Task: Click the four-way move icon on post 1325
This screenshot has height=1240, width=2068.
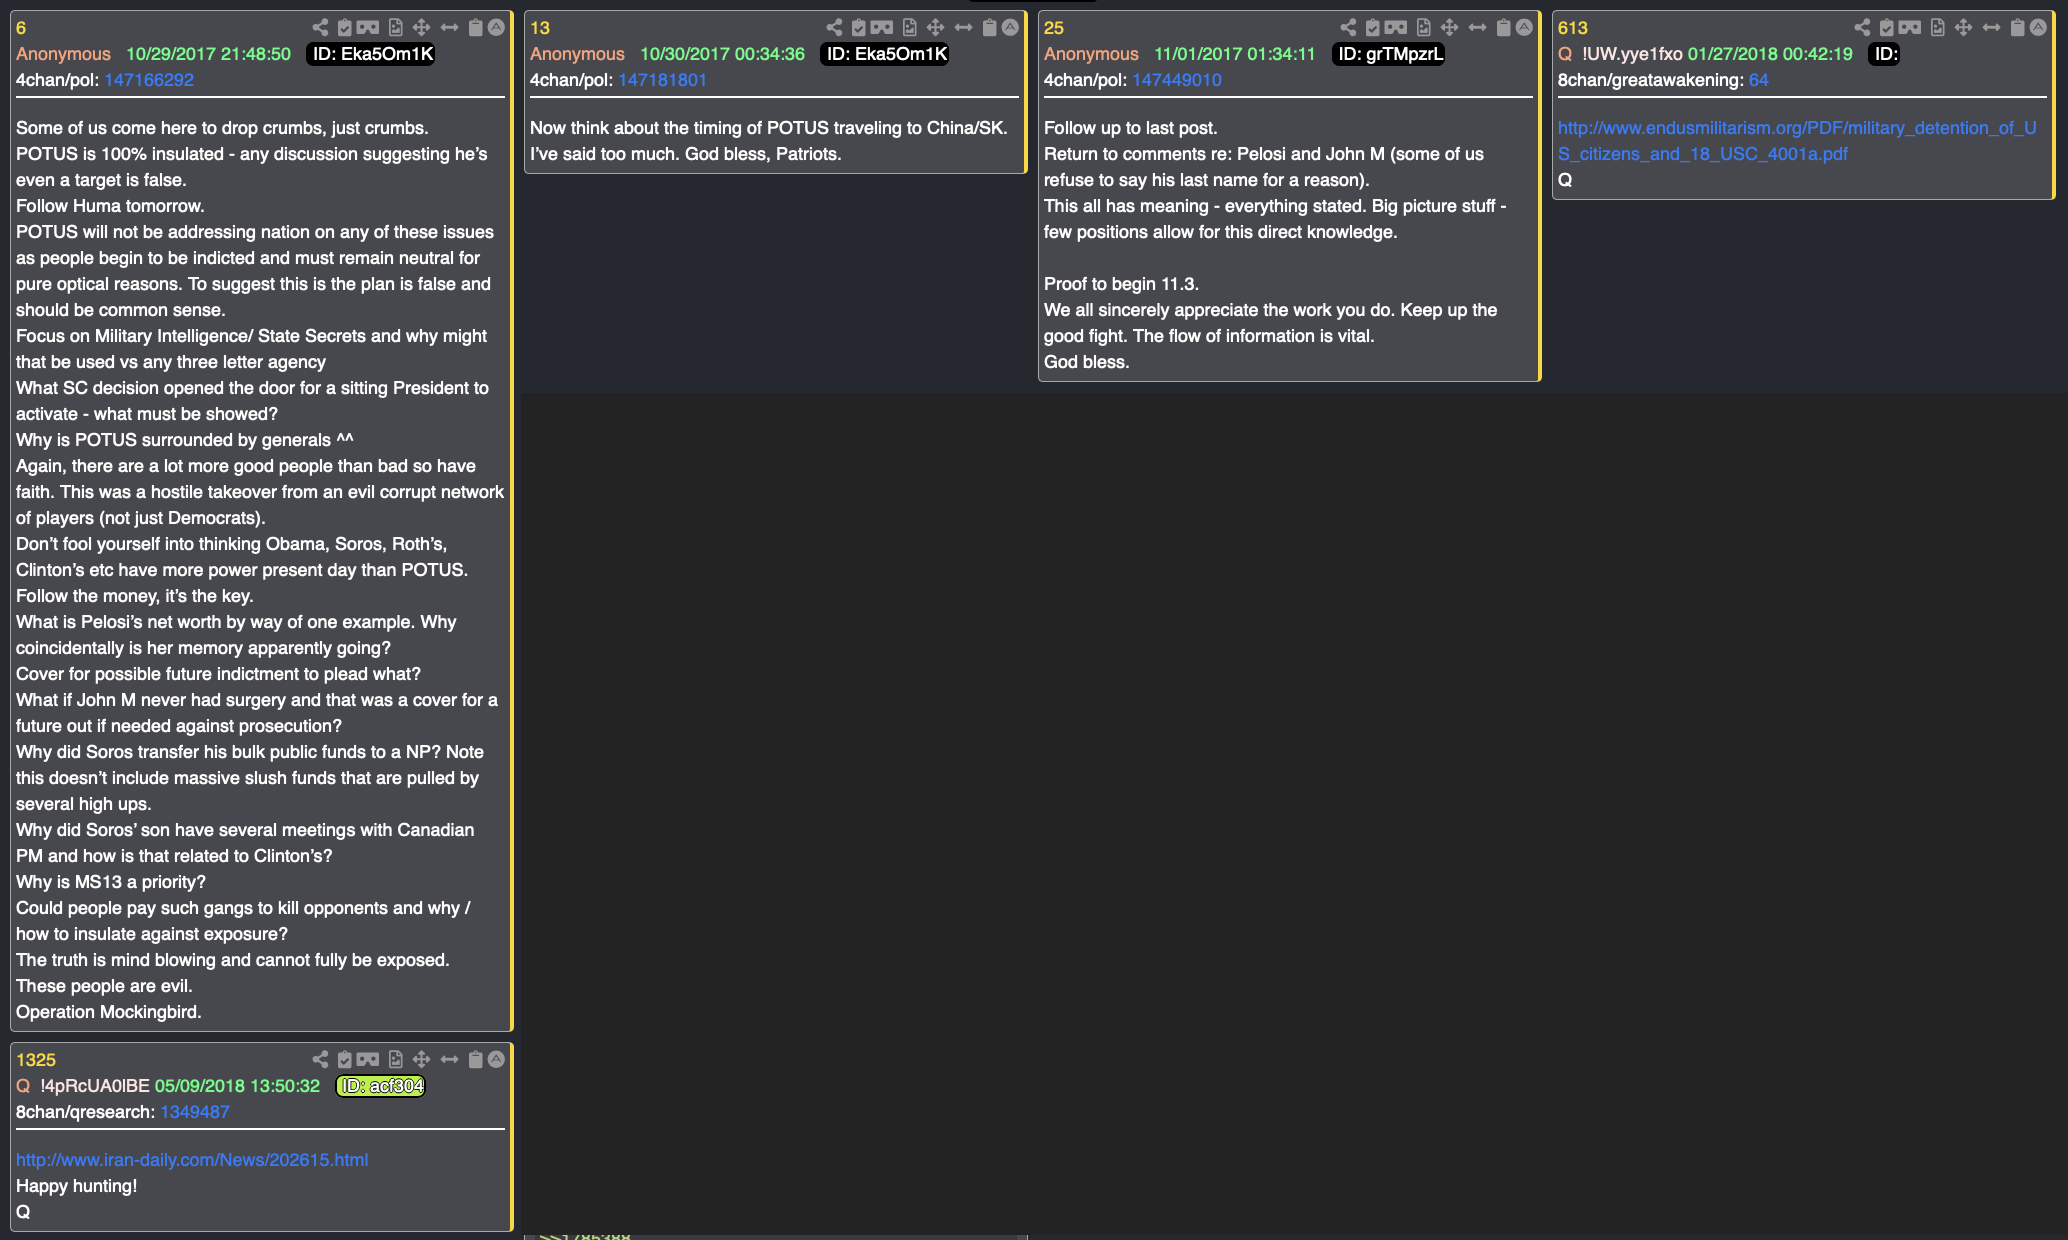Action: point(421,1060)
